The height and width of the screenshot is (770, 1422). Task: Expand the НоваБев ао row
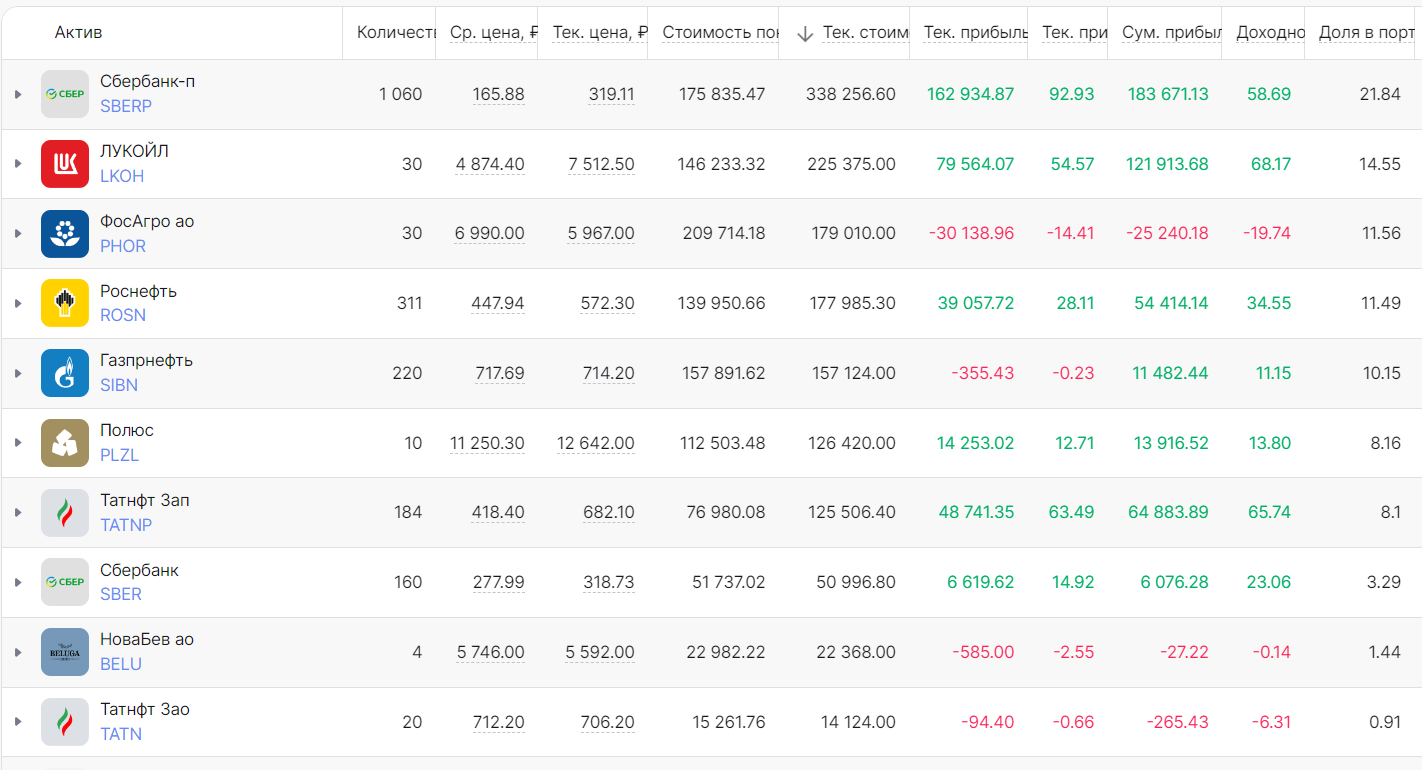pyautogui.click(x=18, y=652)
